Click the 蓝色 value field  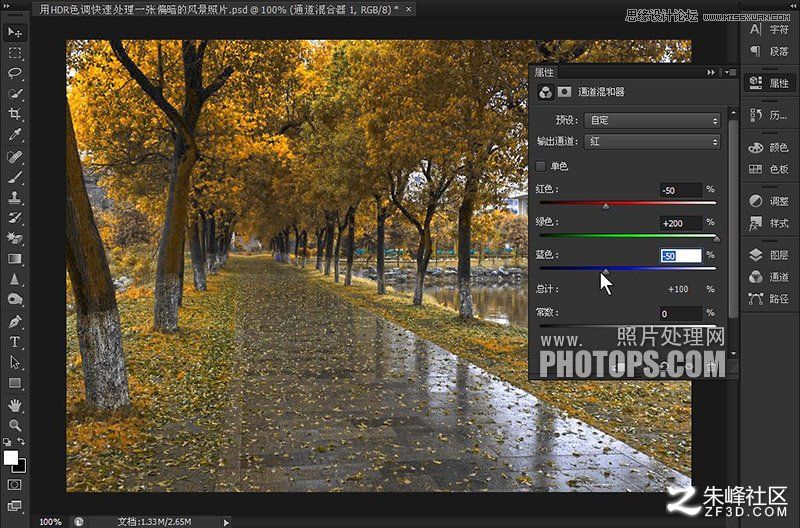(x=680, y=256)
